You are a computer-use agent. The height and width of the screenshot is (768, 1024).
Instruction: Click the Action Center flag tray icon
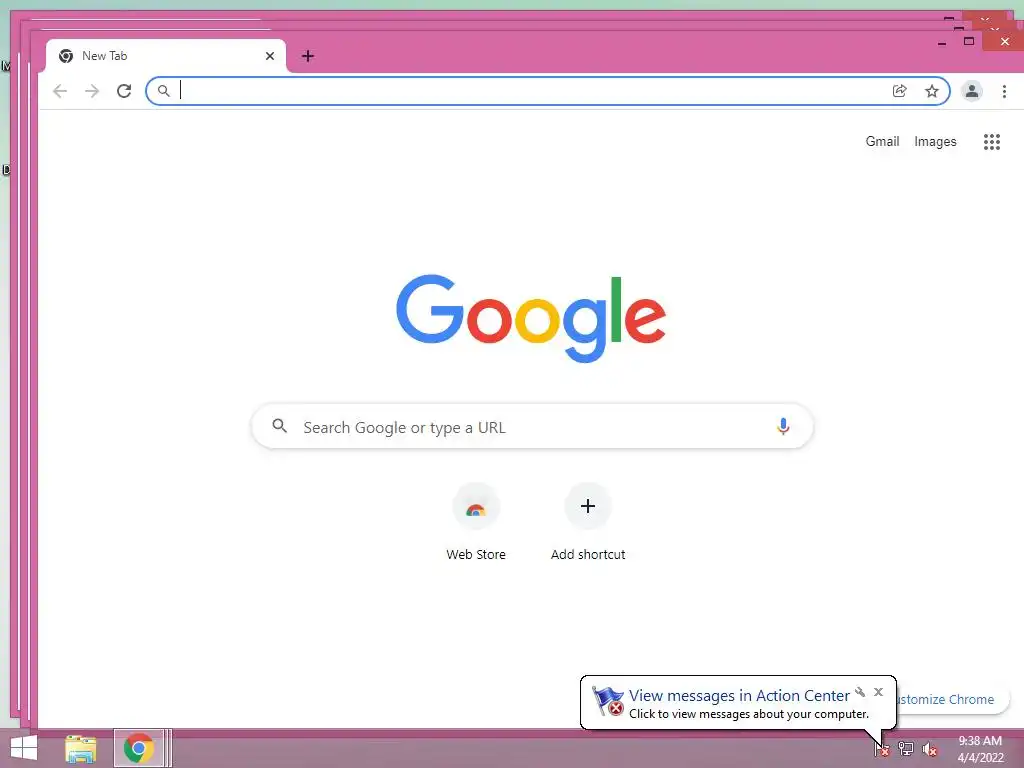pos(882,749)
